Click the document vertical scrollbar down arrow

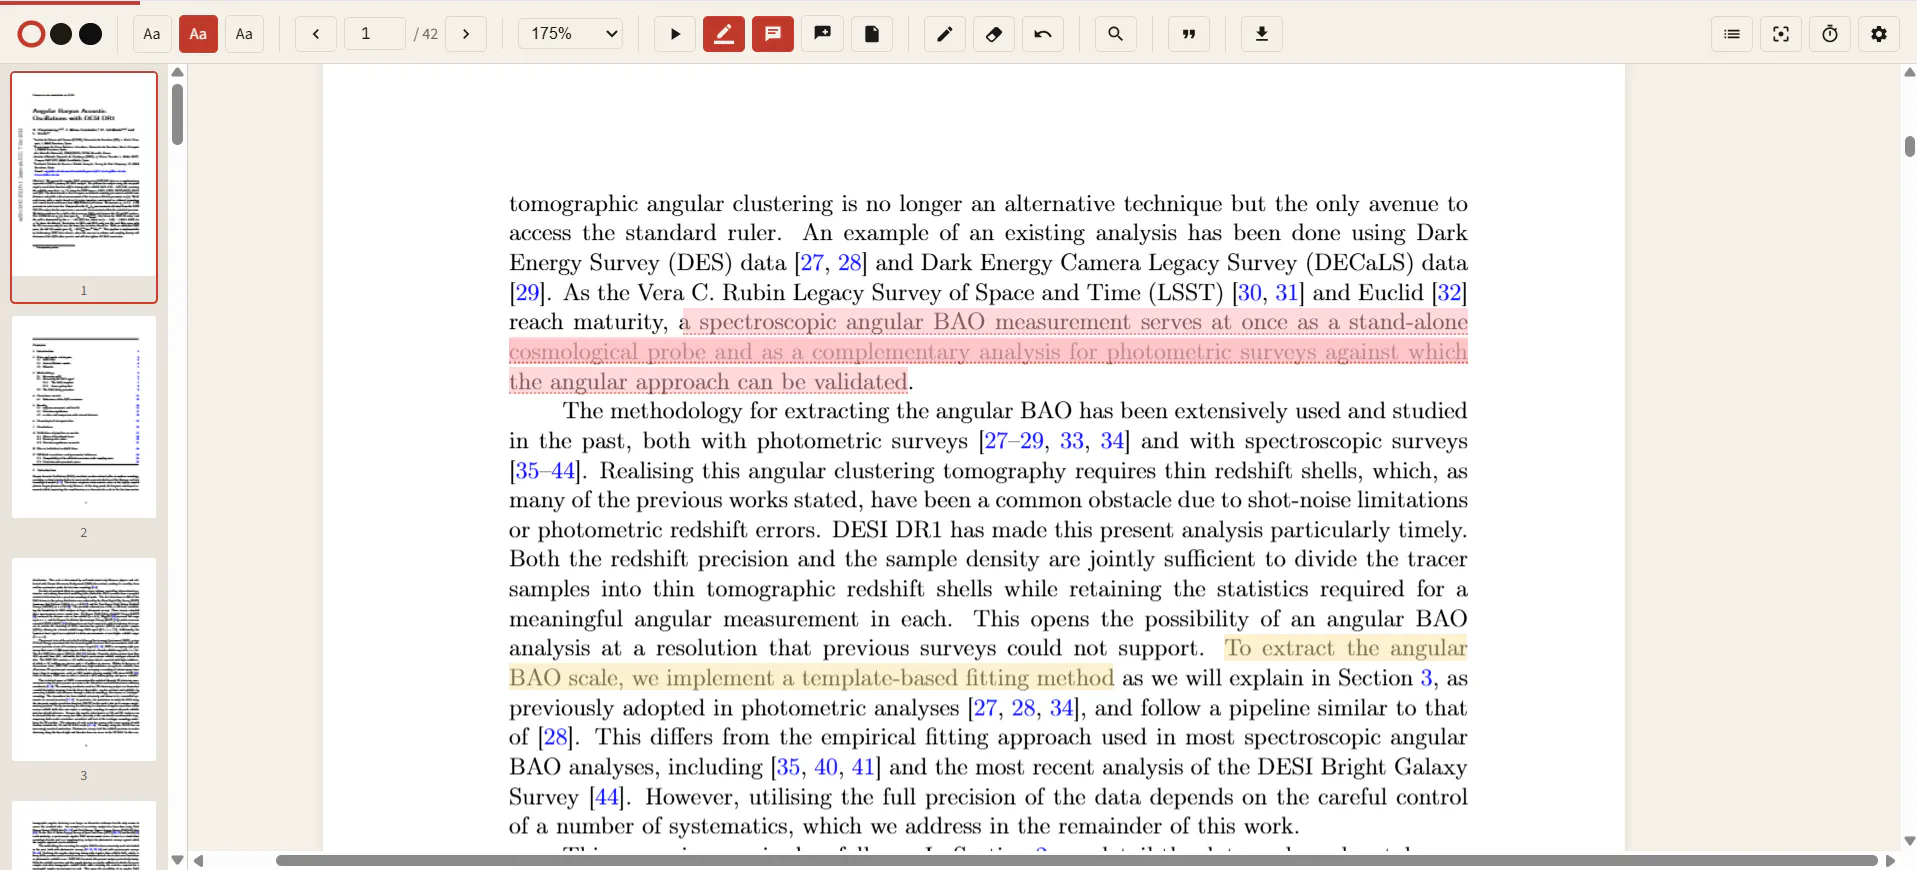point(1909,842)
